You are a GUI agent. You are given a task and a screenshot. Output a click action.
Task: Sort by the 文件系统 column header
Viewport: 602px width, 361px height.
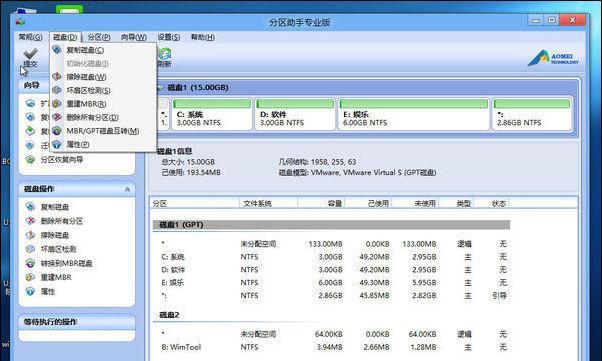pos(268,203)
